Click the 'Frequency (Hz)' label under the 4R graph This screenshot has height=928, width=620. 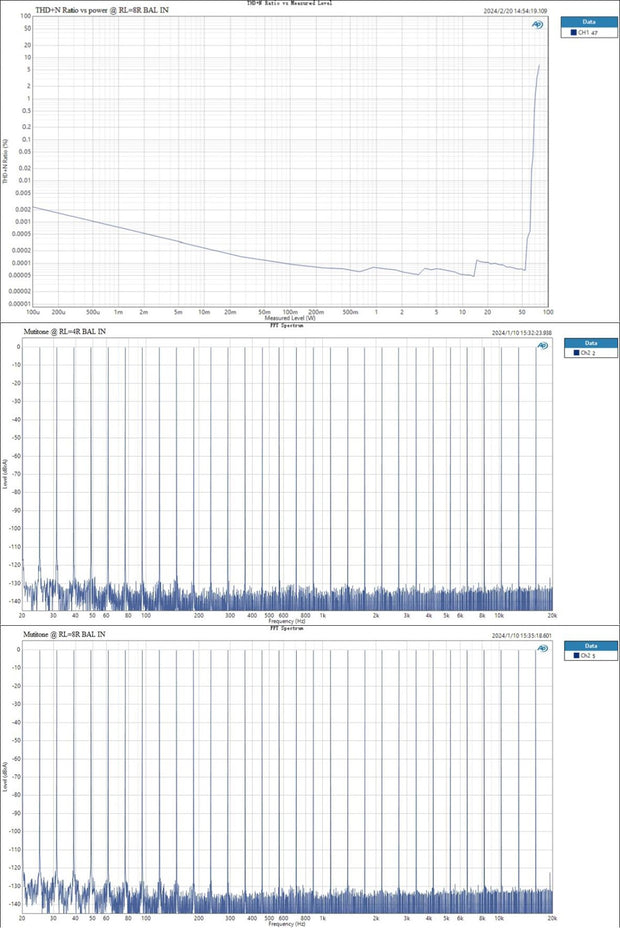coord(288,622)
